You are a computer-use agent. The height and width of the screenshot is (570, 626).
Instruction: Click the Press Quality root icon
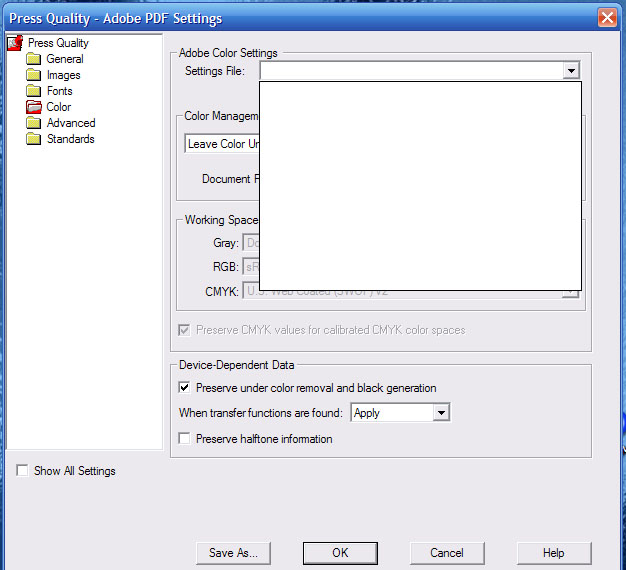[x=15, y=43]
